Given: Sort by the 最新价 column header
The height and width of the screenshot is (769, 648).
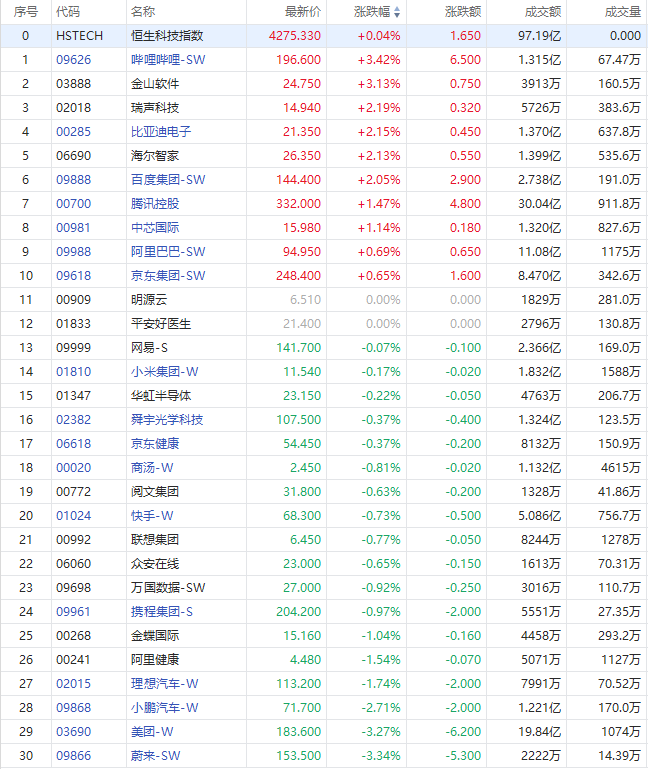Looking at the screenshot, I should tap(303, 12).
